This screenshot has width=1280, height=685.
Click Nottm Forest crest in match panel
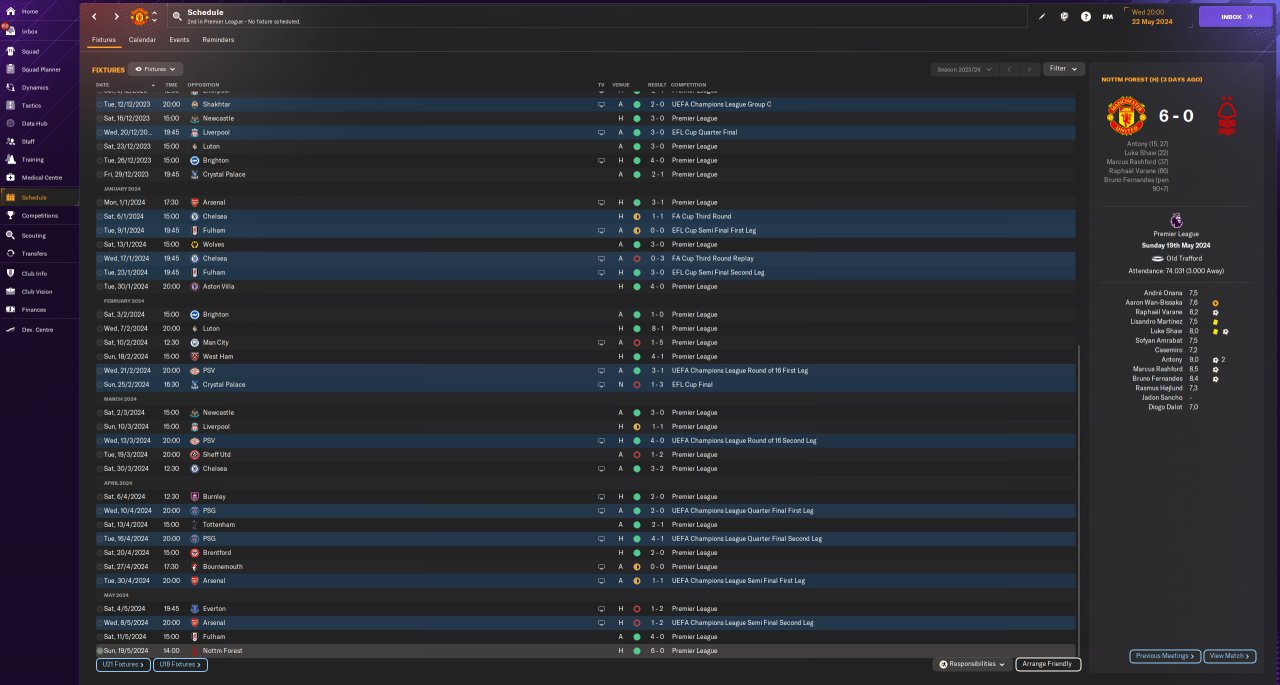pyautogui.click(x=1225, y=115)
